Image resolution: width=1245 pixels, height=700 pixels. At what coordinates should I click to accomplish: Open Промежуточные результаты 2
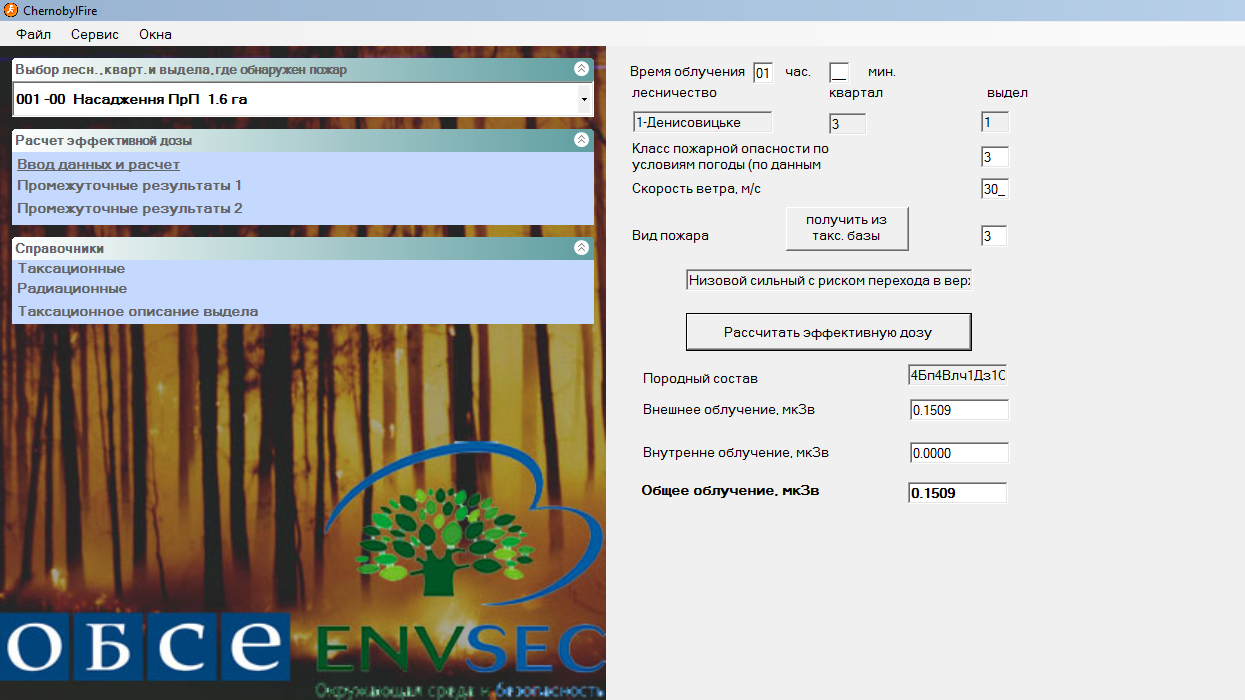129,208
